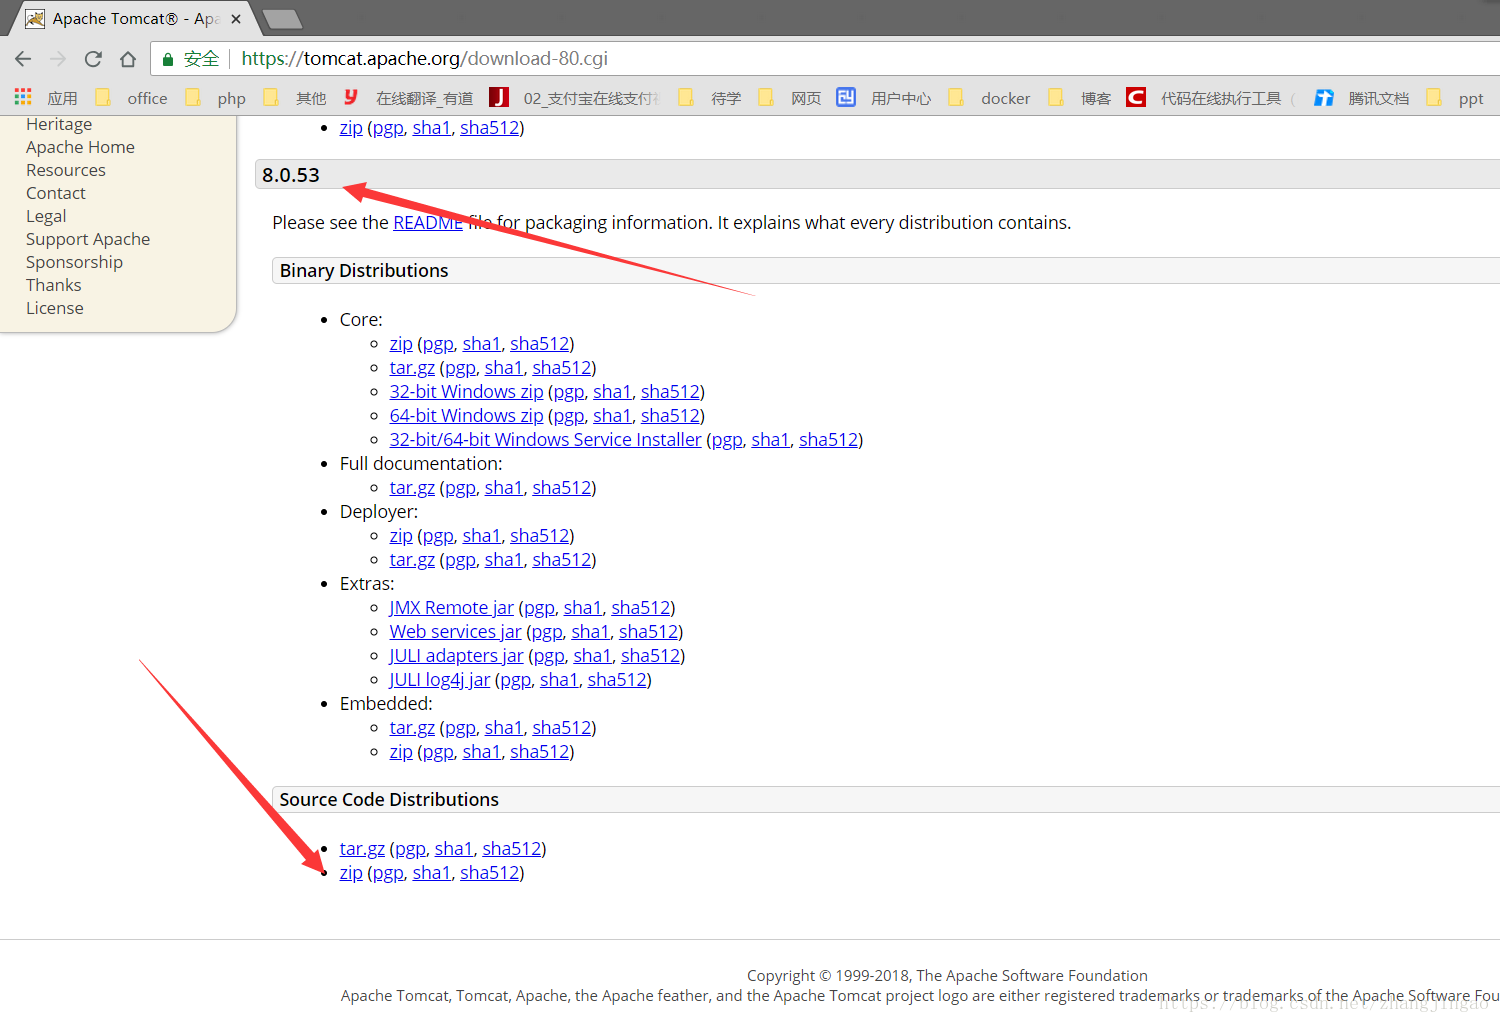This screenshot has width=1500, height=1023.
Task: Open the docker bookmarks folder
Action: pyautogui.click(x=989, y=98)
